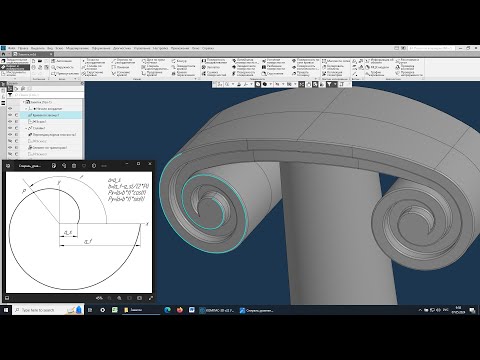Show the hidden Эскиз:2 item
480x360 pixels.
(10, 141)
